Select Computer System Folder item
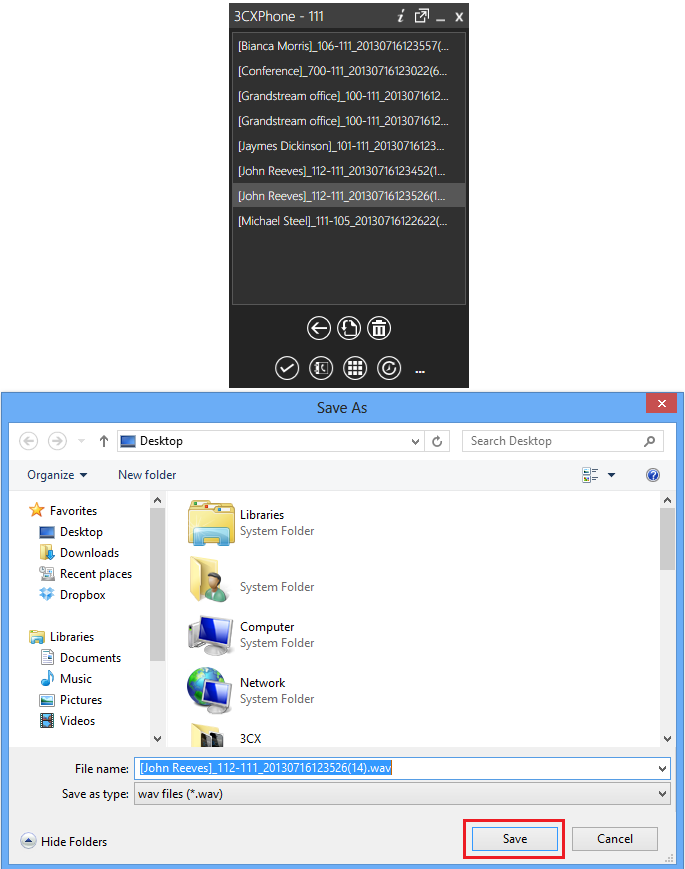 point(251,635)
